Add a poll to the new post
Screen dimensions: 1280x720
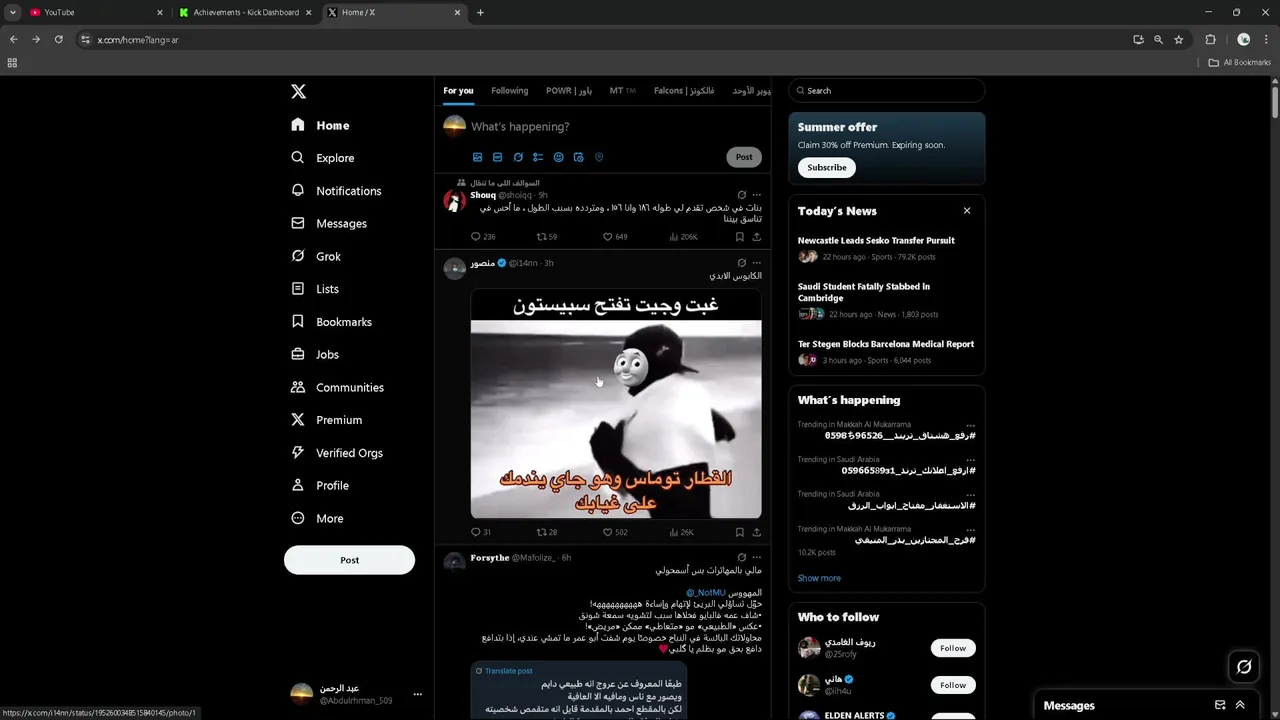[x=538, y=157]
